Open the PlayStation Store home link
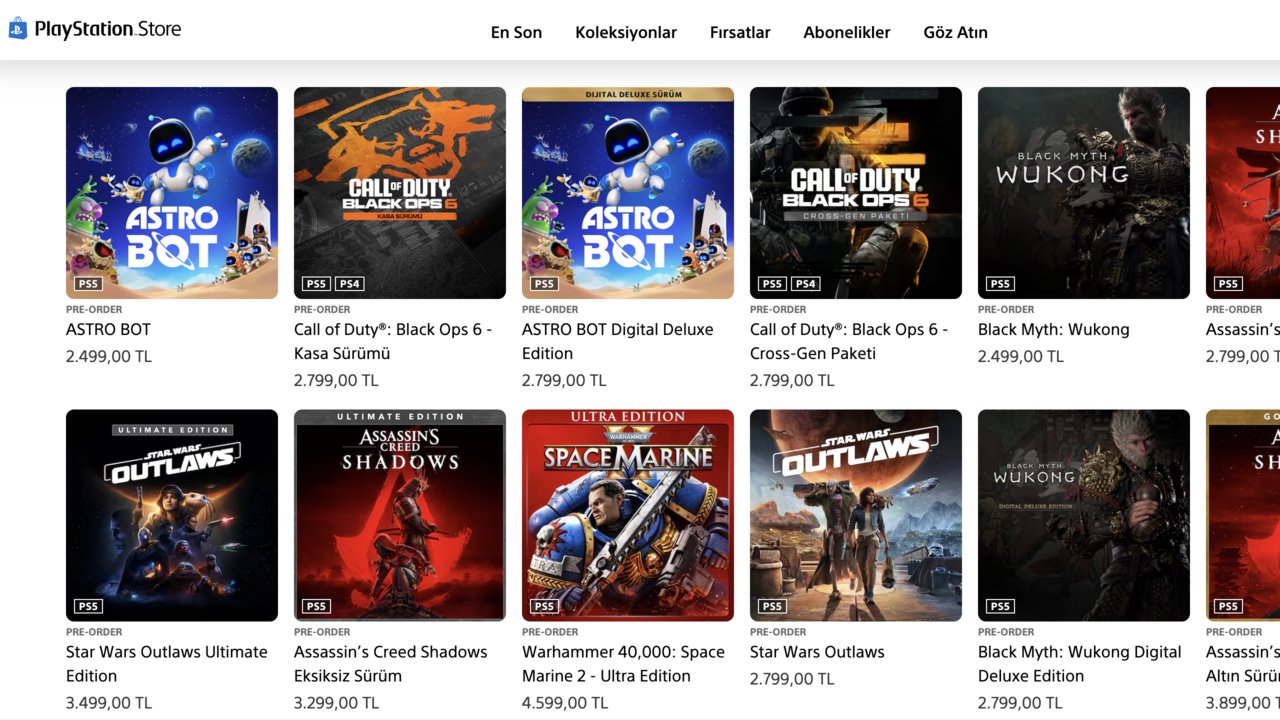The height and width of the screenshot is (720, 1280). click(95, 29)
